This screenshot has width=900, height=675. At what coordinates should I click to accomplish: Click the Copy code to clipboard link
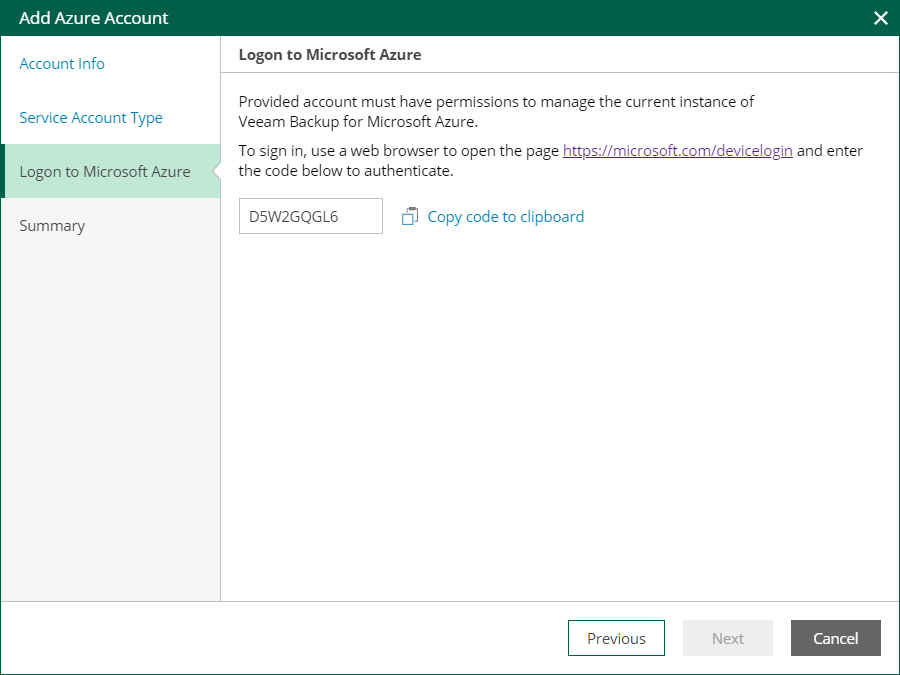tap(505, 217)
